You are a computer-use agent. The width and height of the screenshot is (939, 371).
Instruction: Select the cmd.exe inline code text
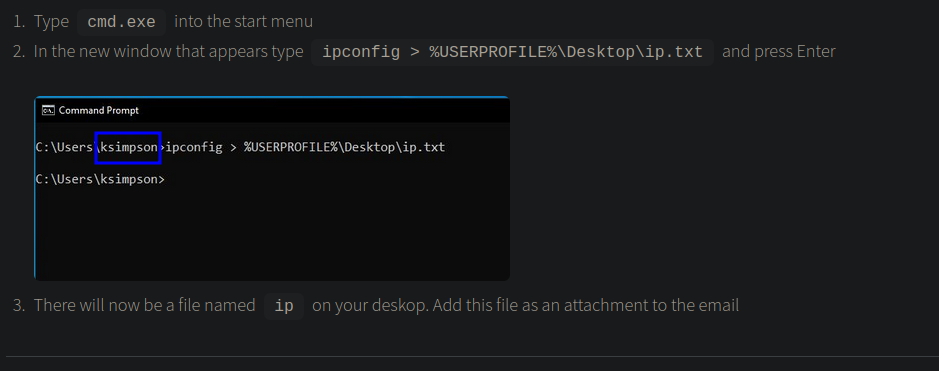[122, 22]
